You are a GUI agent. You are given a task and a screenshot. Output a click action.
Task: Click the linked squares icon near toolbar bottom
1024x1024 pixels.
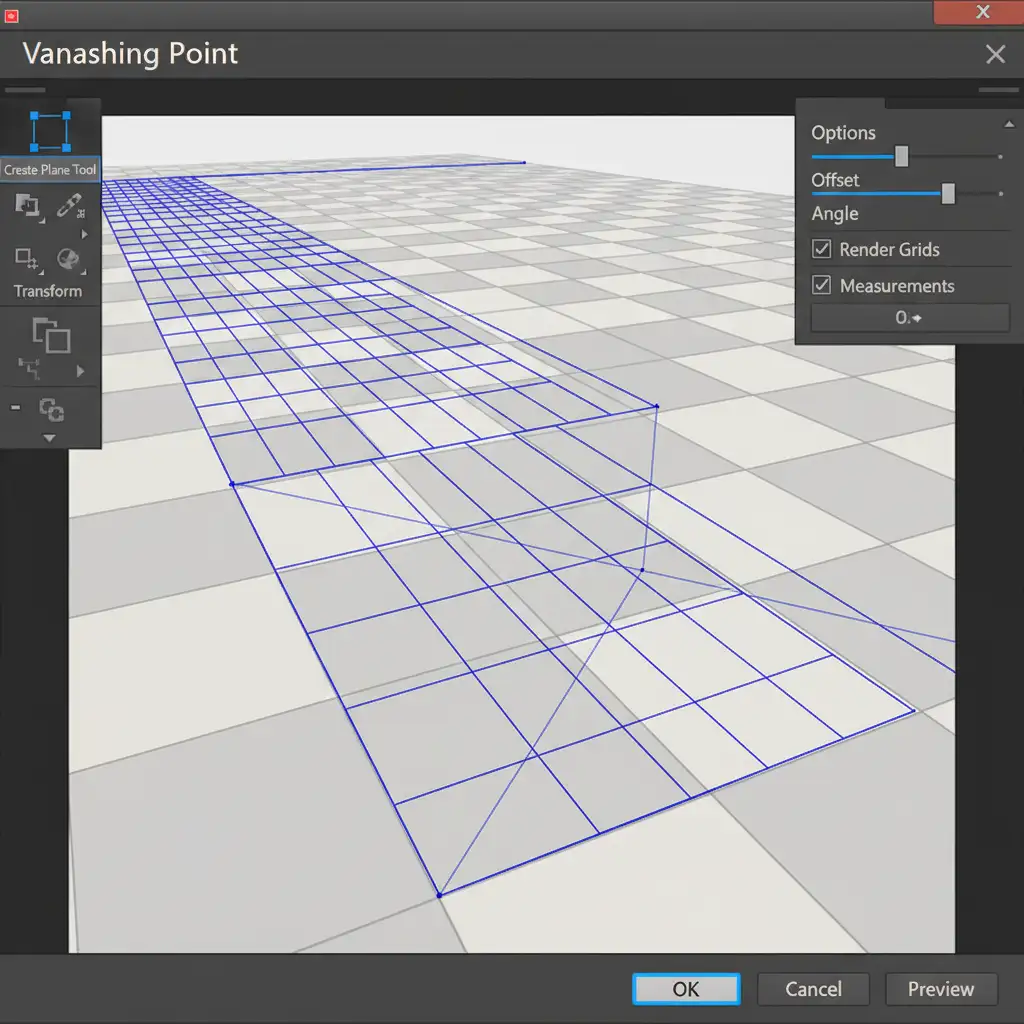point(51,409)
